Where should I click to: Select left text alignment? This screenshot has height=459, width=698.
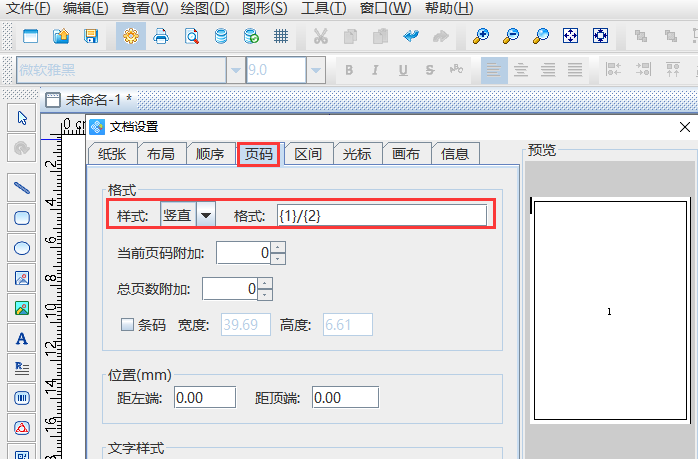pos(494,70)
